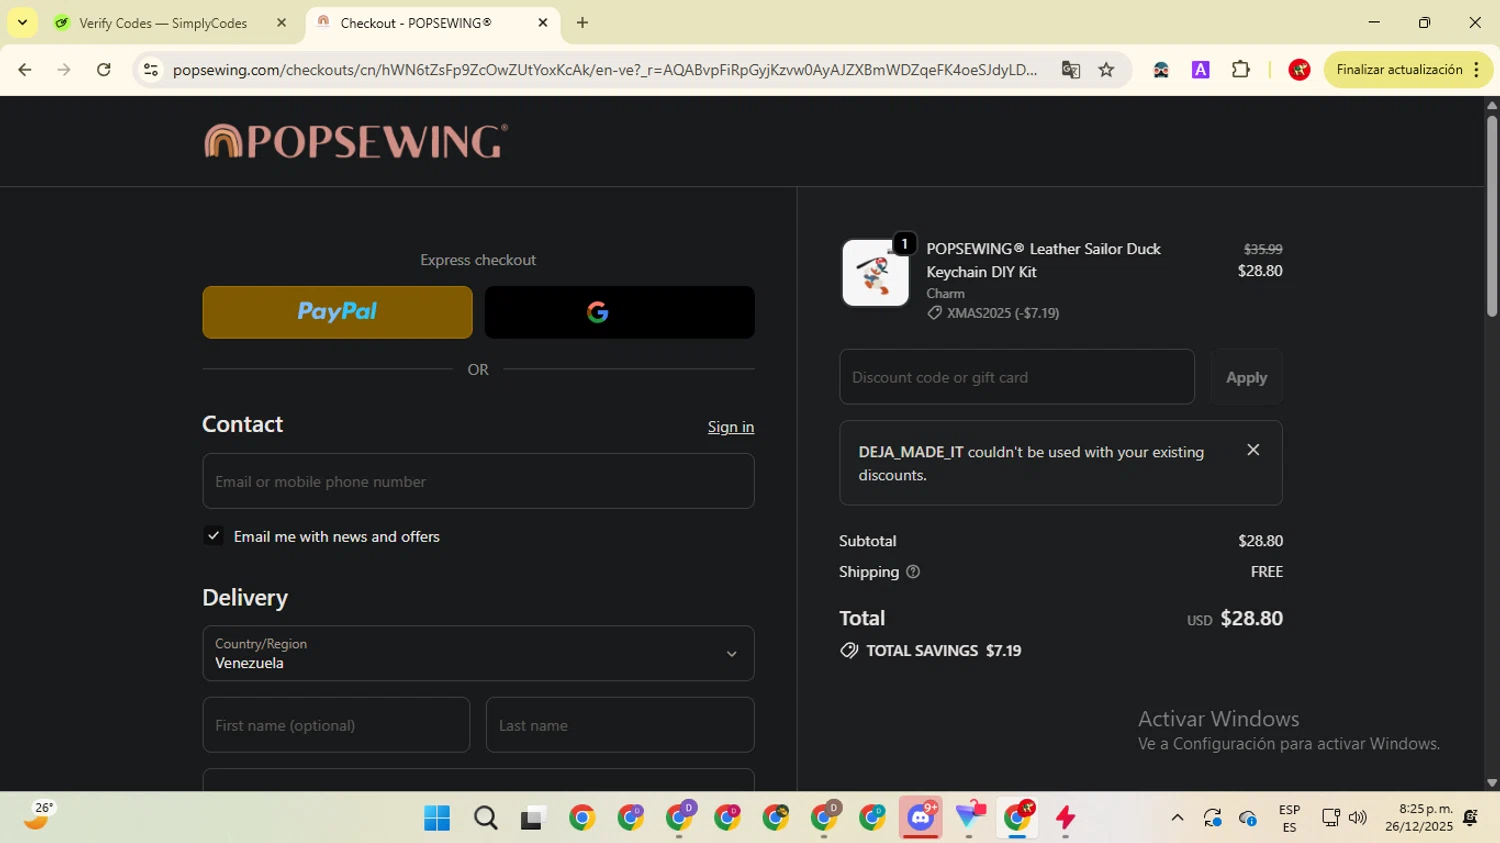Viewport: 1500px width, 843px height.
Task: Open the ESP ES language indicator
Action: coord(1289,818)
